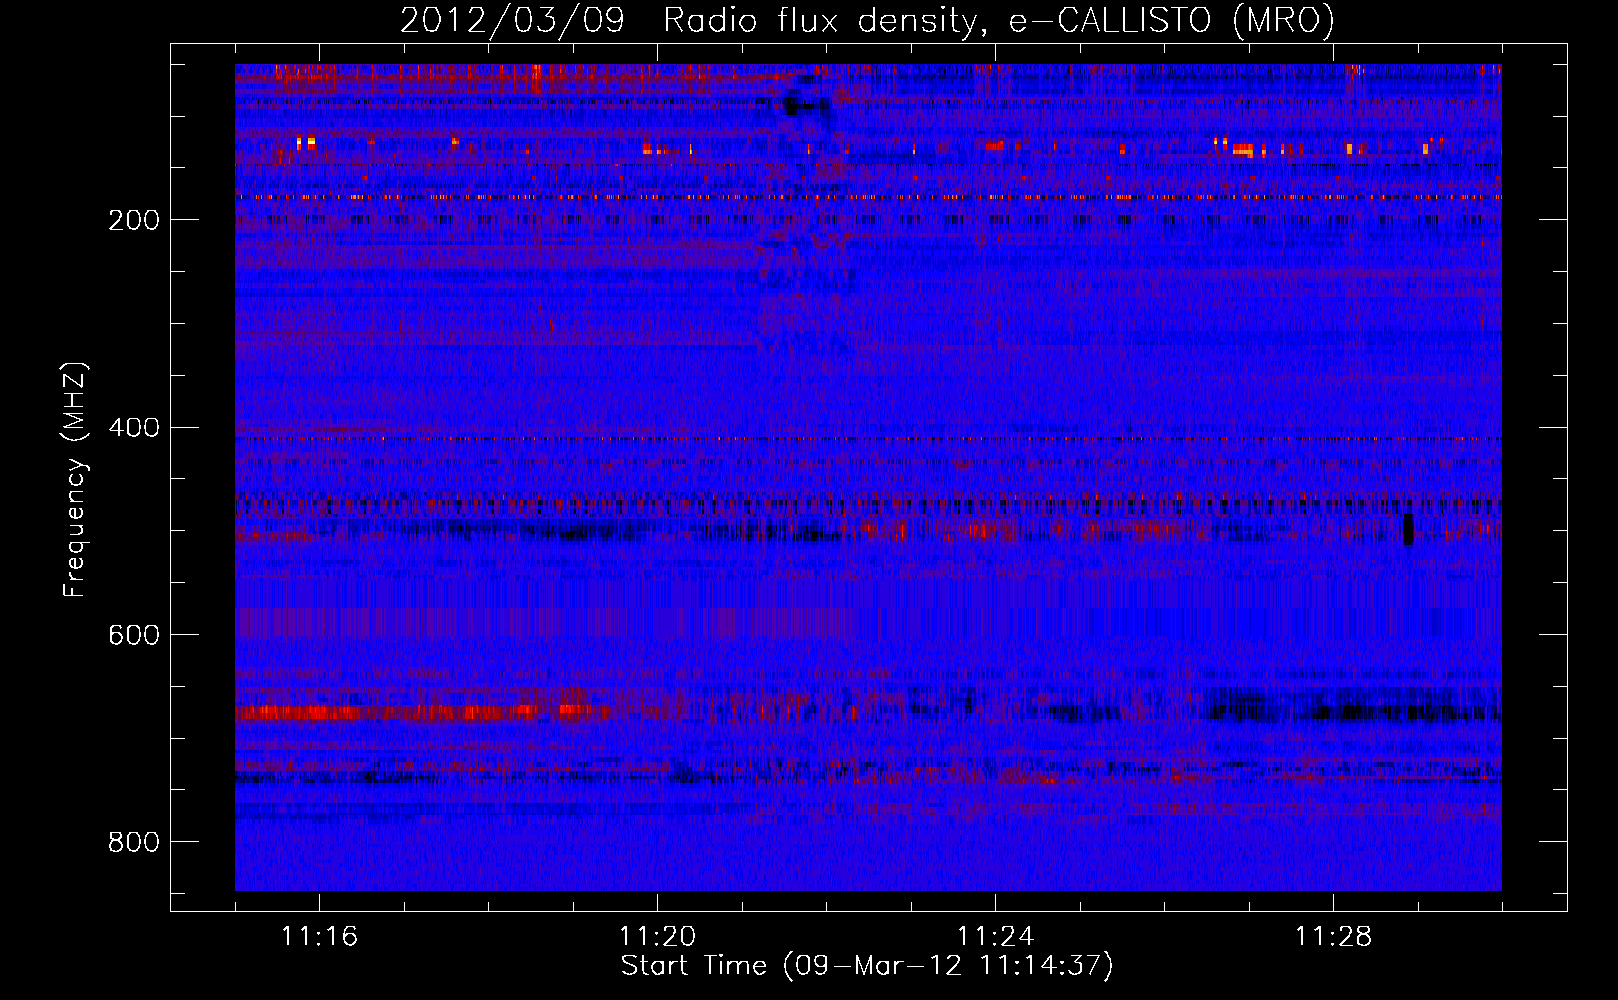1618x1000 pixels.
Task: Click the 11:16 time tick label
Action: coord(319,937)
